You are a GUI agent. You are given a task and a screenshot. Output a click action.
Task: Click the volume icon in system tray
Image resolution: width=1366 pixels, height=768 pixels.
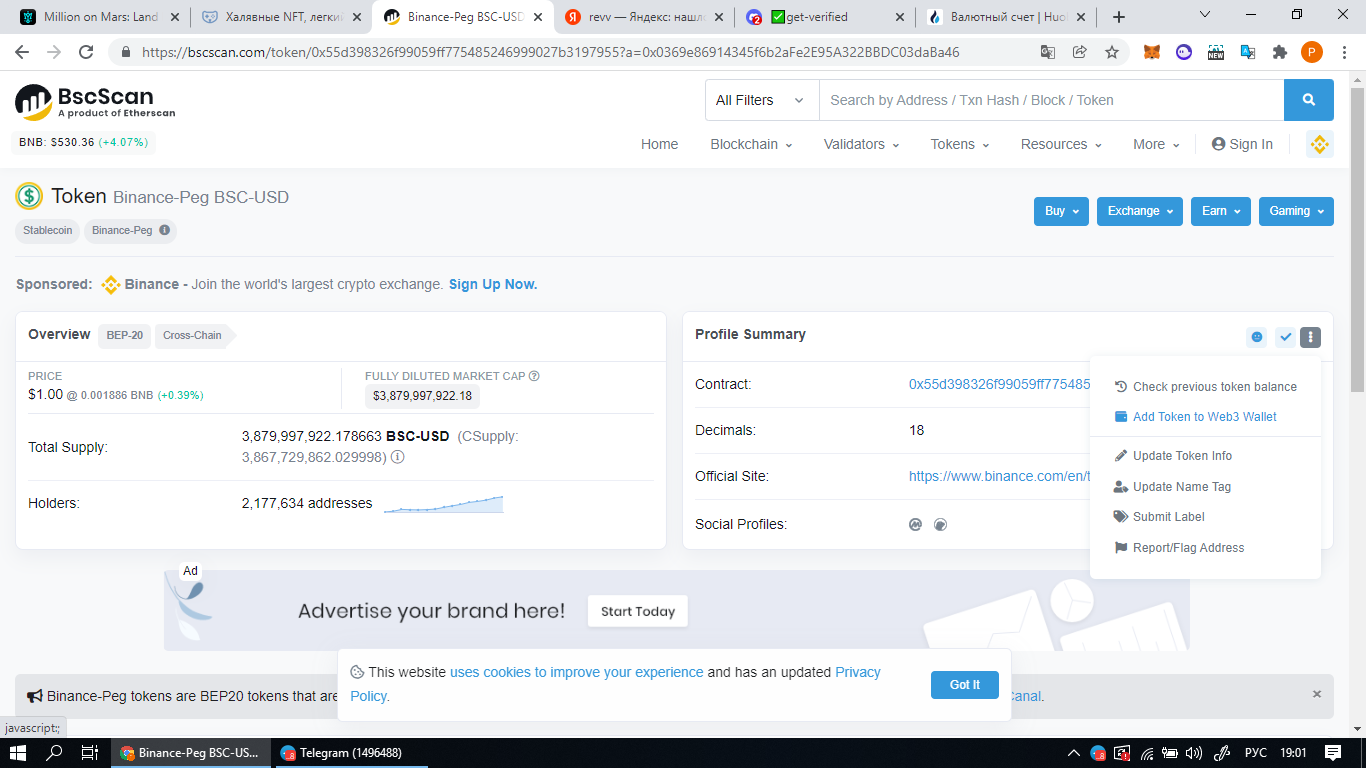[x=1194, y=753]
